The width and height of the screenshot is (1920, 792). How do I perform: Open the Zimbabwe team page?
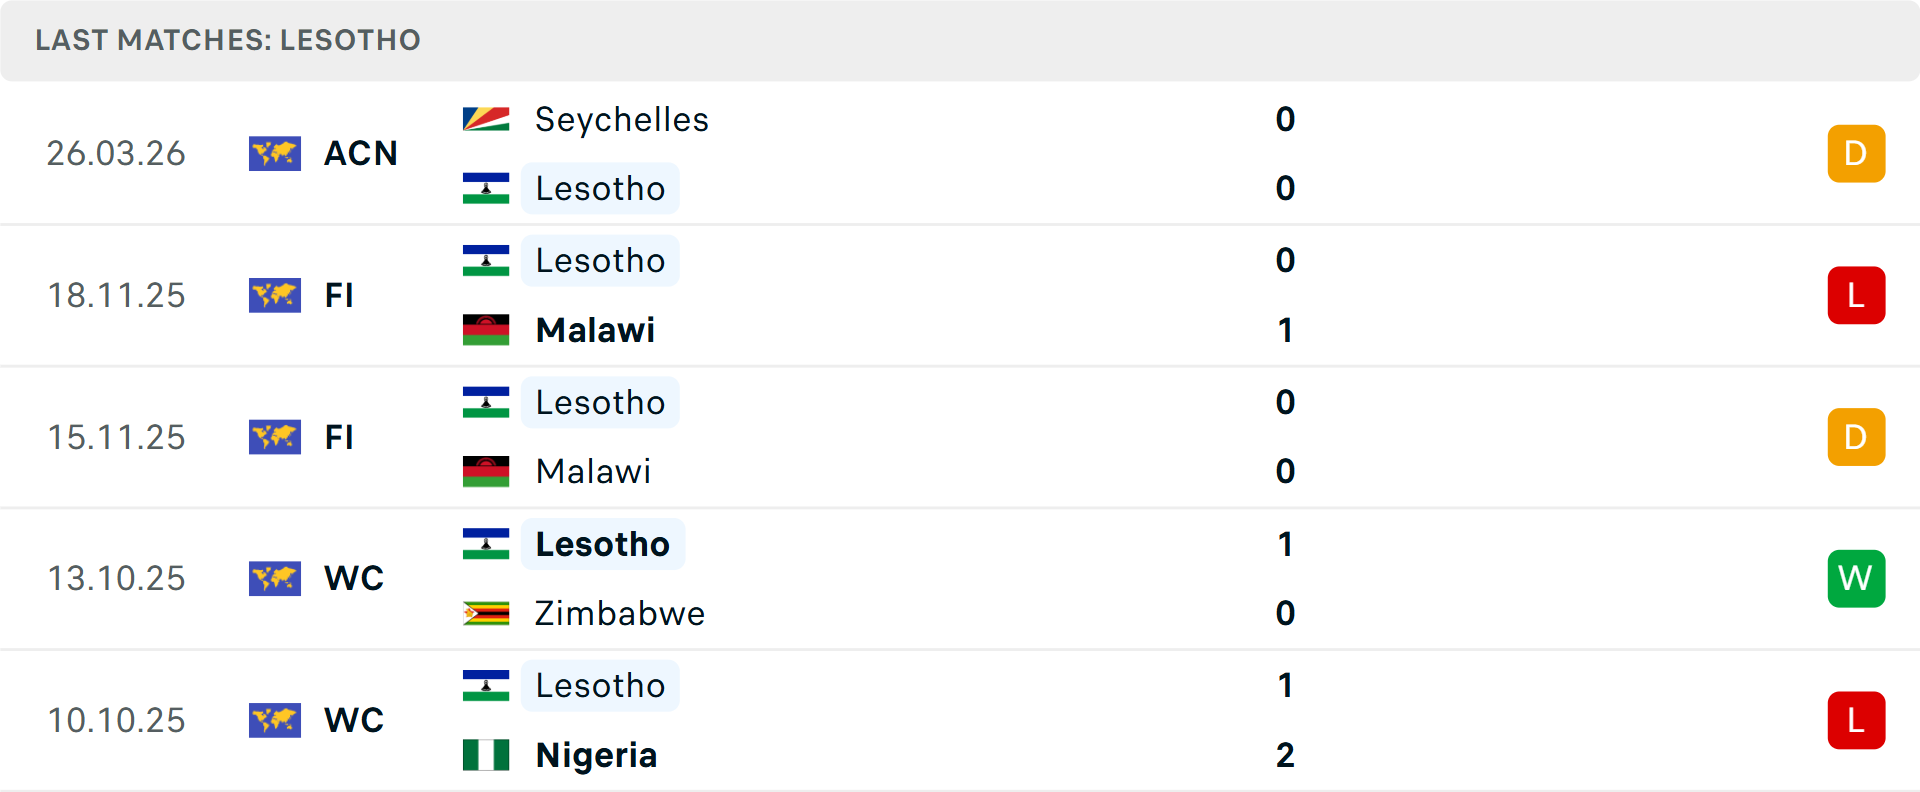(x=619, y=613)
